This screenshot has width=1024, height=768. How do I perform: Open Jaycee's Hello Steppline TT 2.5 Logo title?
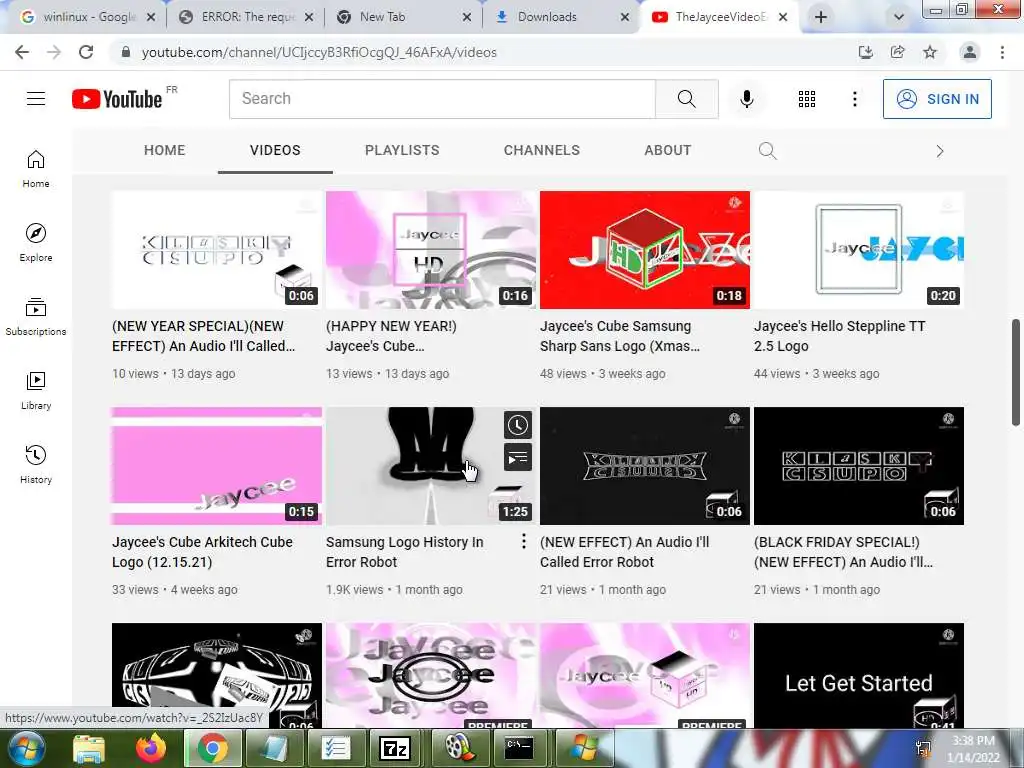pos(839,336)
